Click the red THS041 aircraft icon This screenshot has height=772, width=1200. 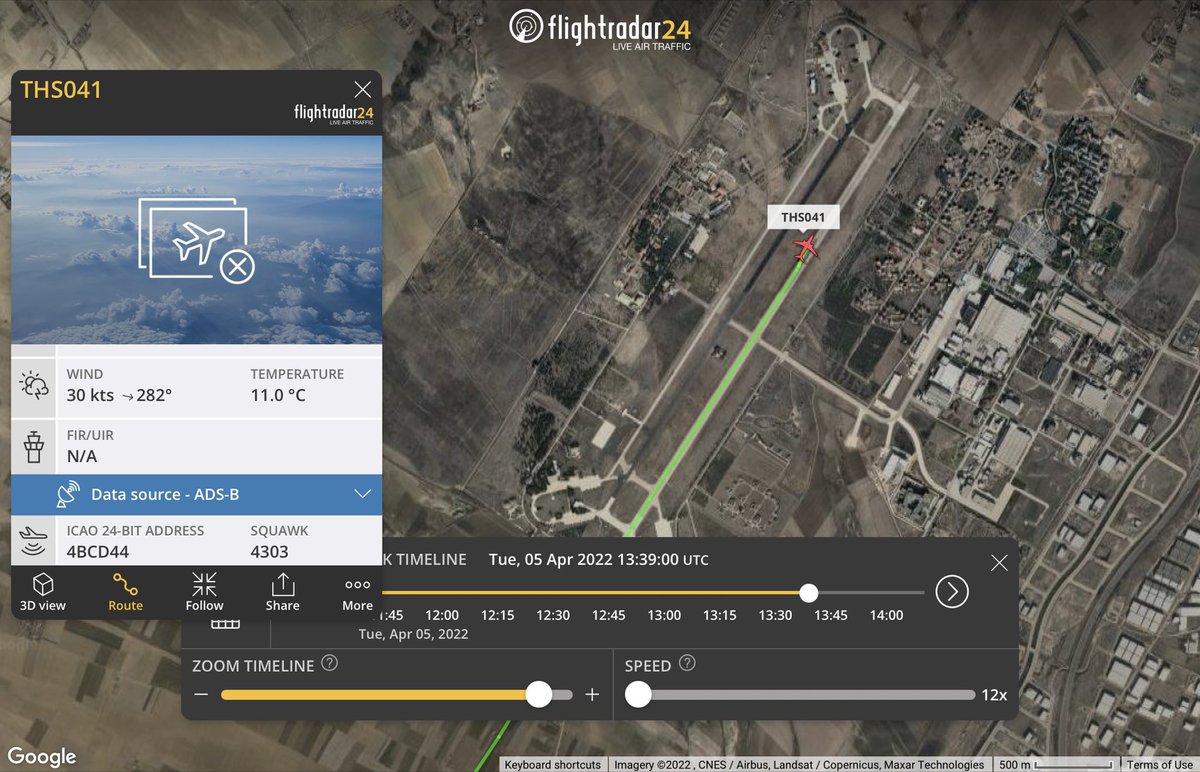point(806,248)
